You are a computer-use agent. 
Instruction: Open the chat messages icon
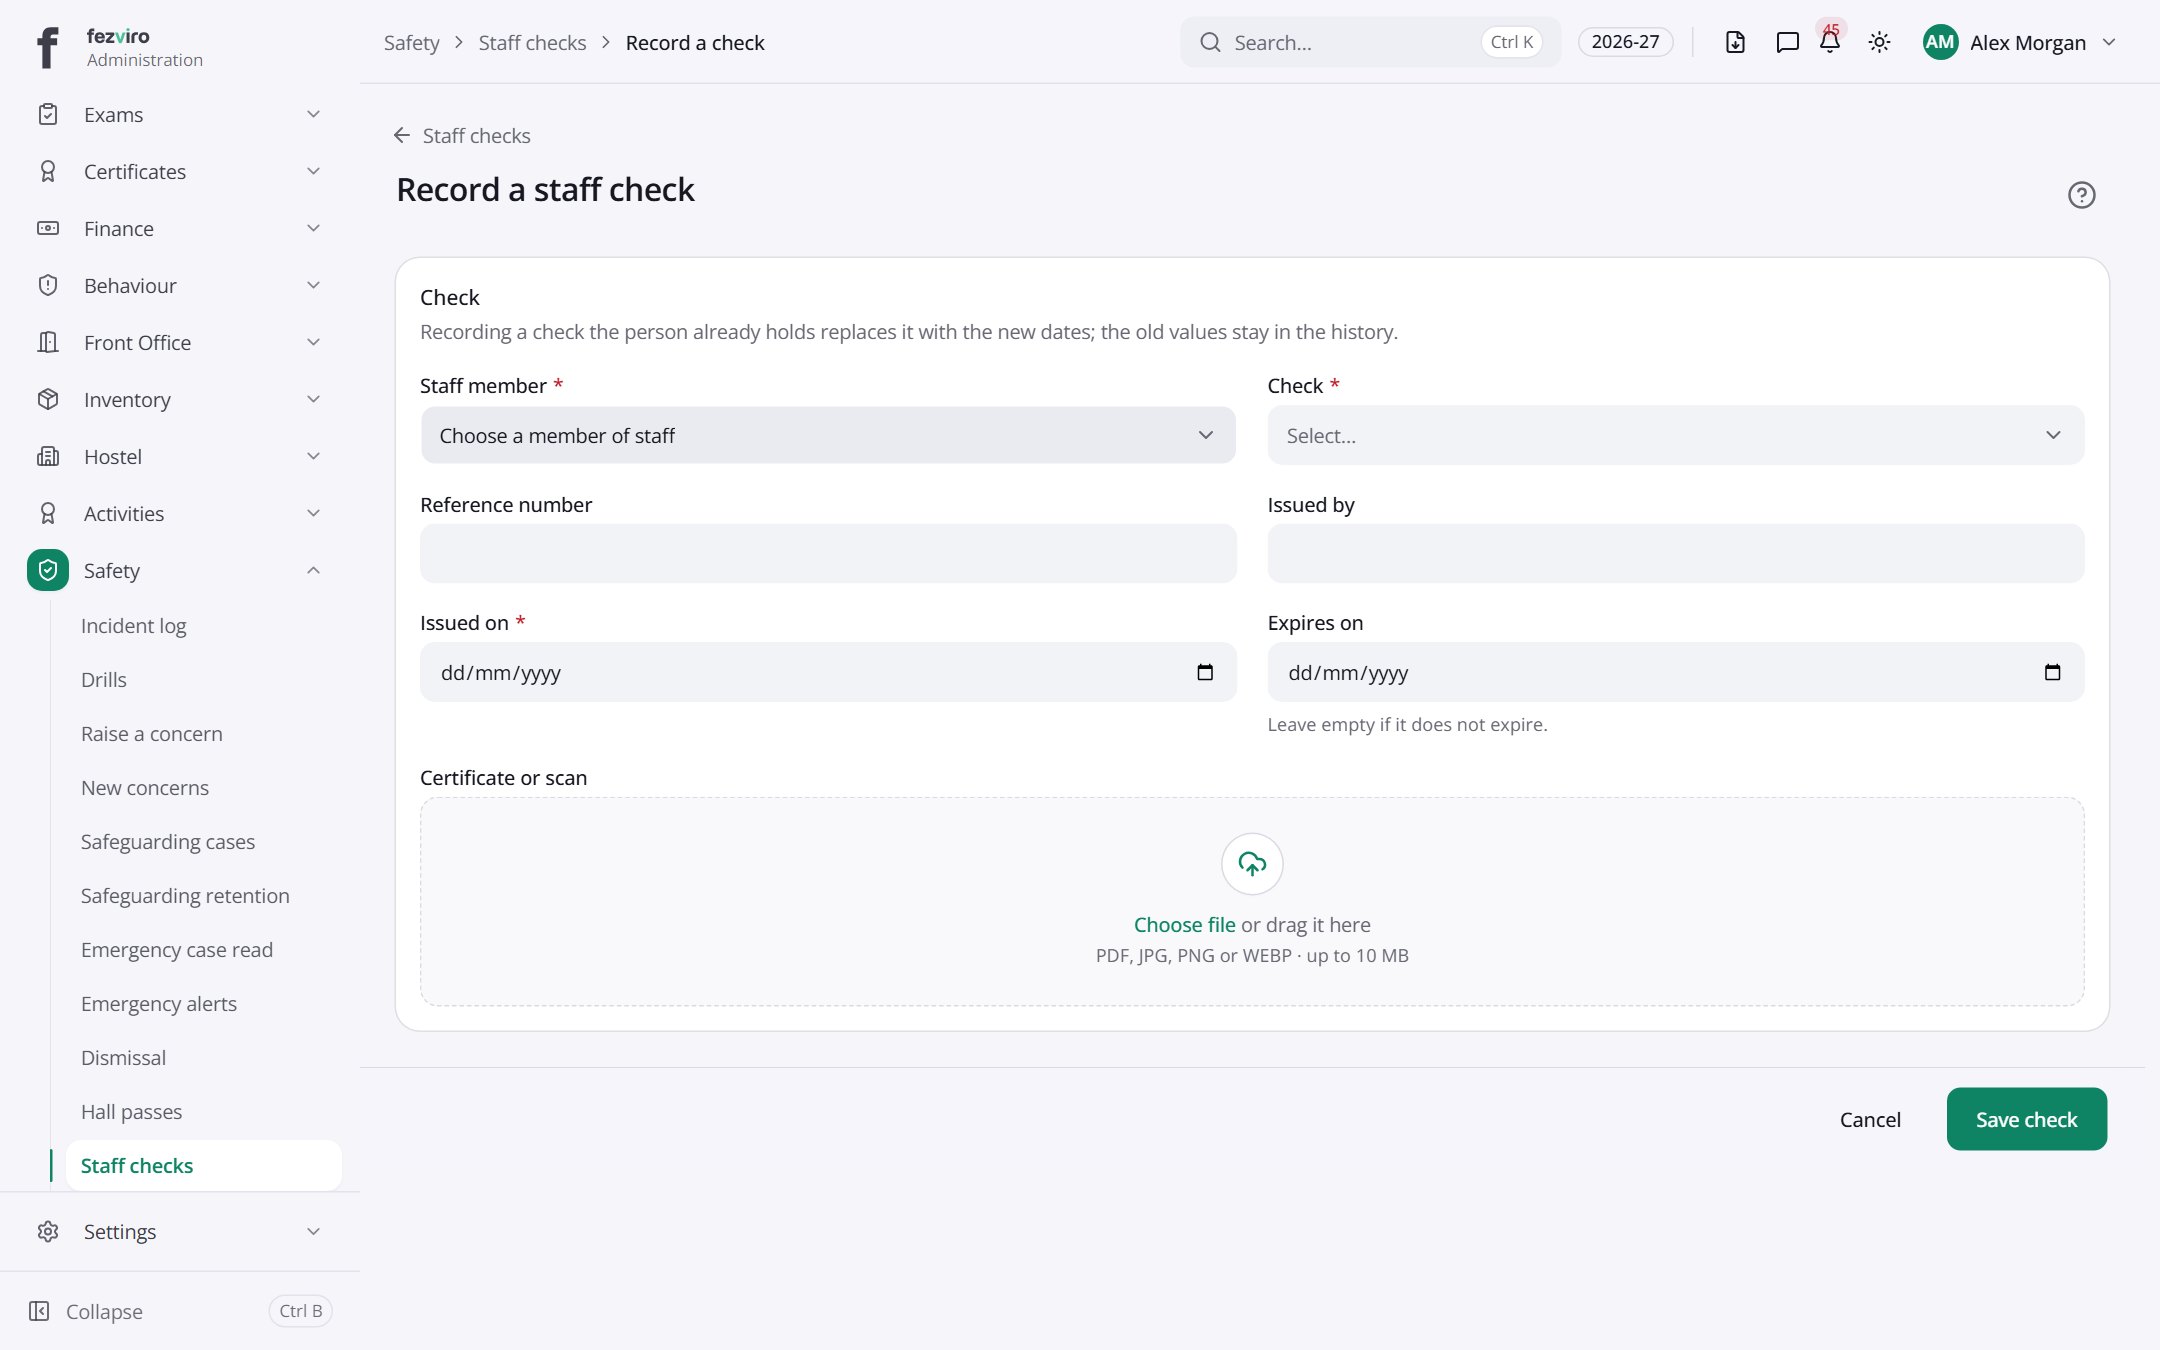pyautogui.click(x=1787, y=42)
